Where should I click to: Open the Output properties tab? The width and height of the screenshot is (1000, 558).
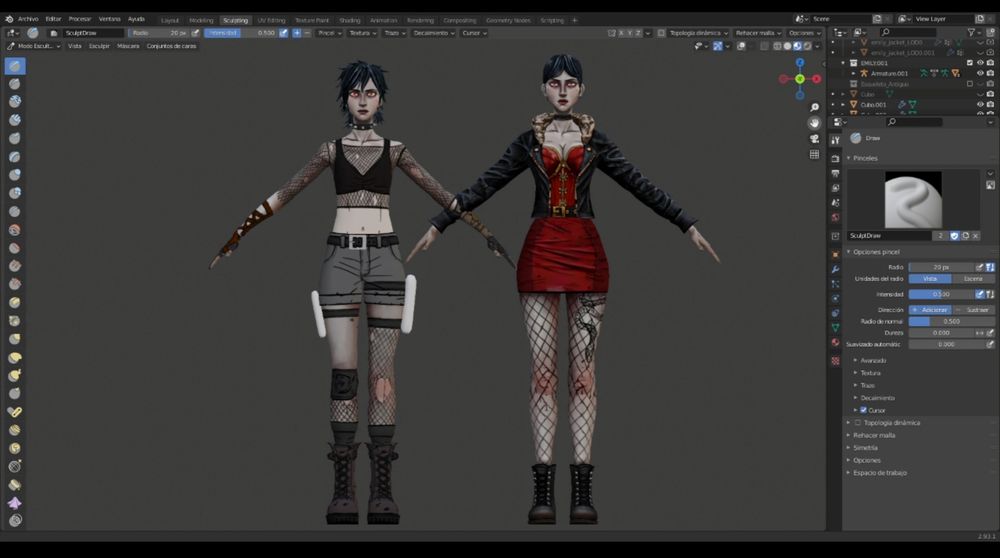coord(835,173)
